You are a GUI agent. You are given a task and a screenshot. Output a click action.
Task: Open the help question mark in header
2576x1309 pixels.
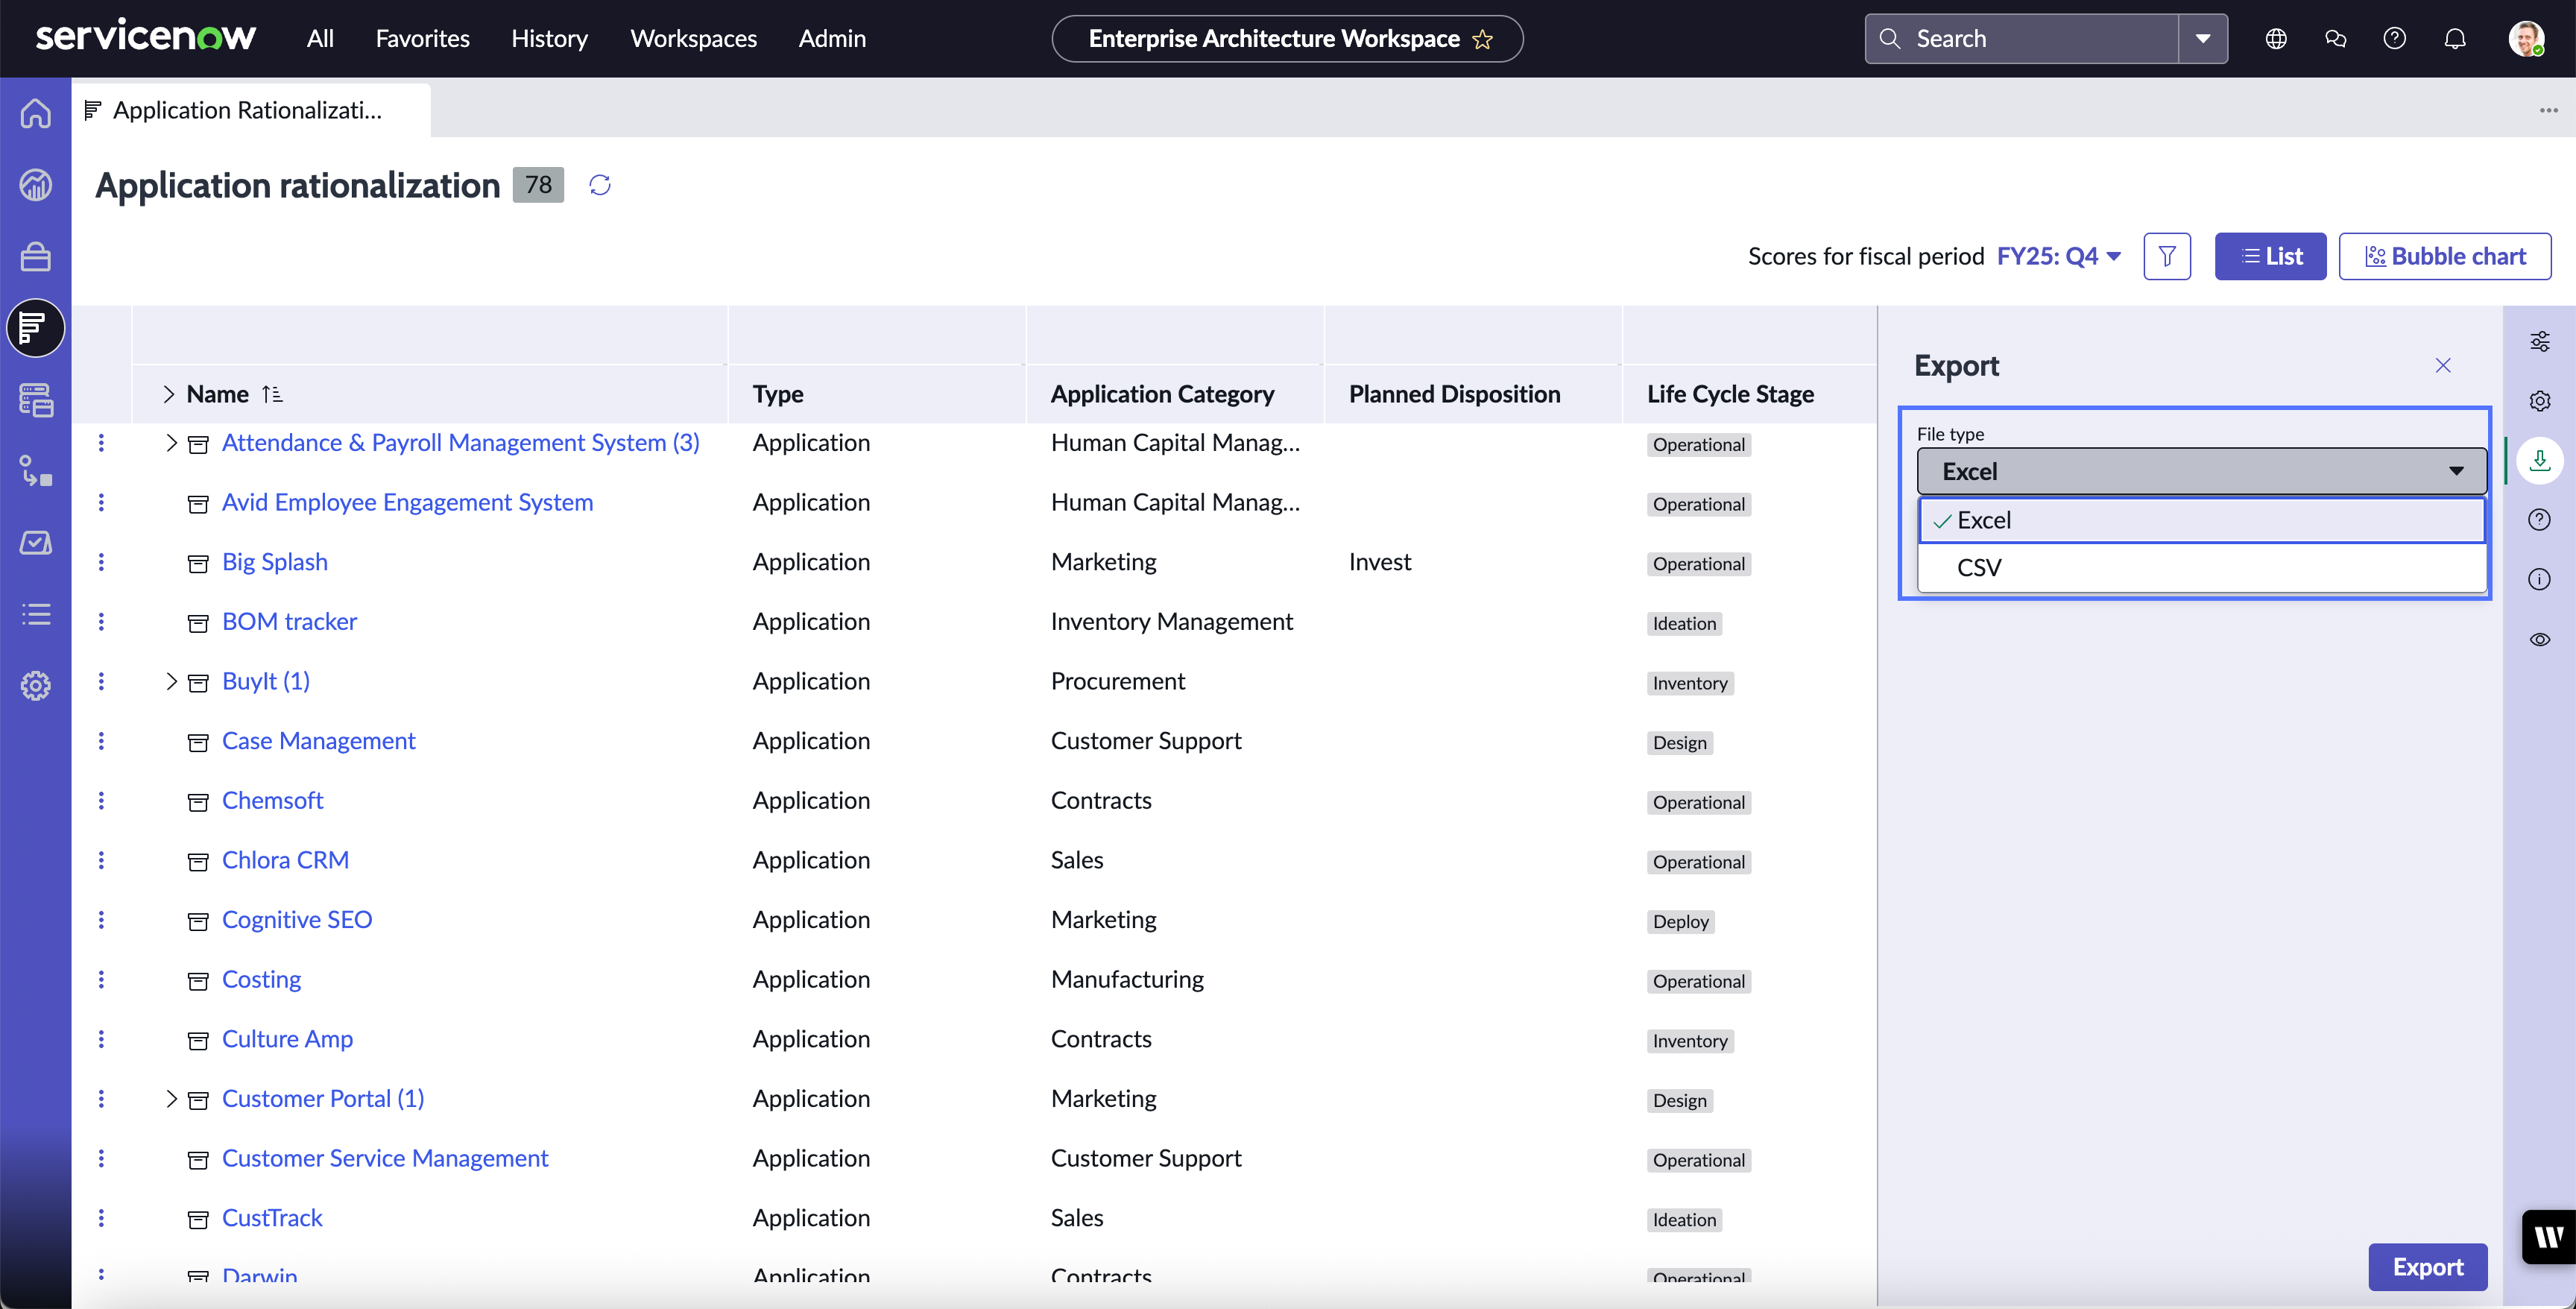coord(2394,39)
